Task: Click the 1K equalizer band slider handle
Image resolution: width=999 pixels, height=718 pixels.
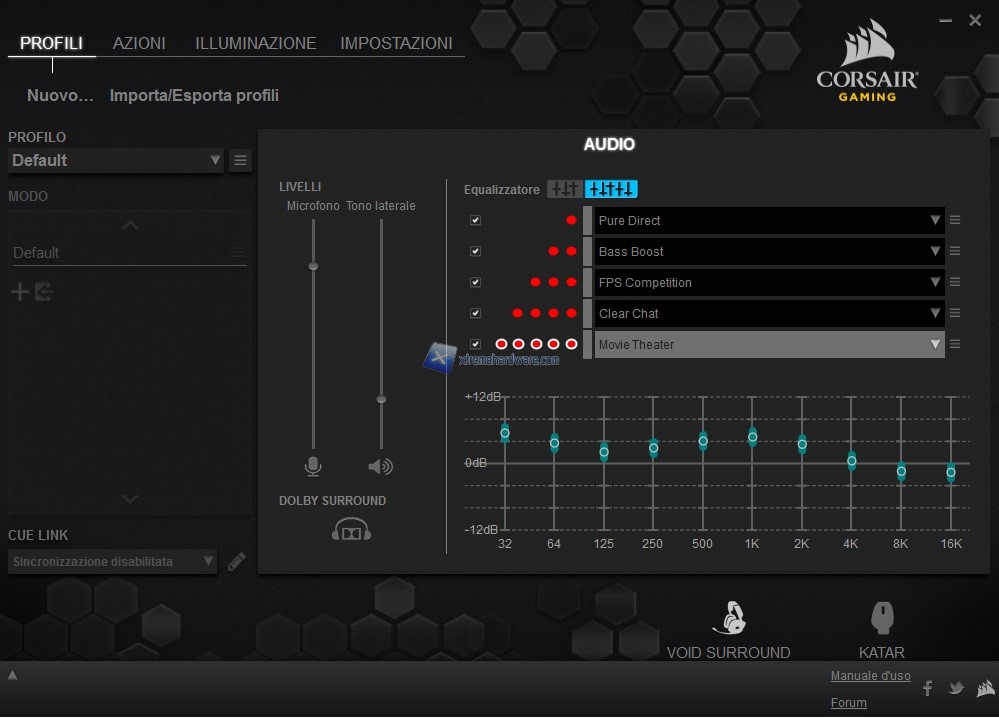Action: pyautogui.click(x=753, y=437)
